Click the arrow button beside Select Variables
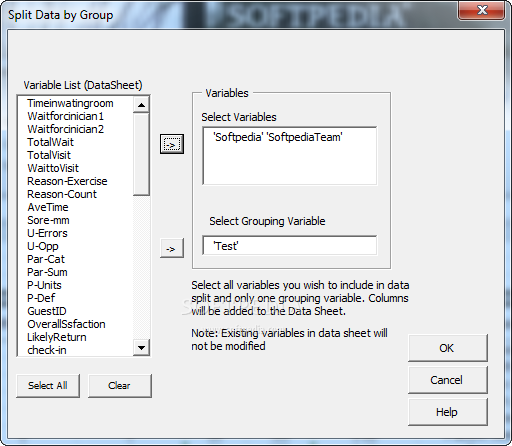 pos(172,144)
